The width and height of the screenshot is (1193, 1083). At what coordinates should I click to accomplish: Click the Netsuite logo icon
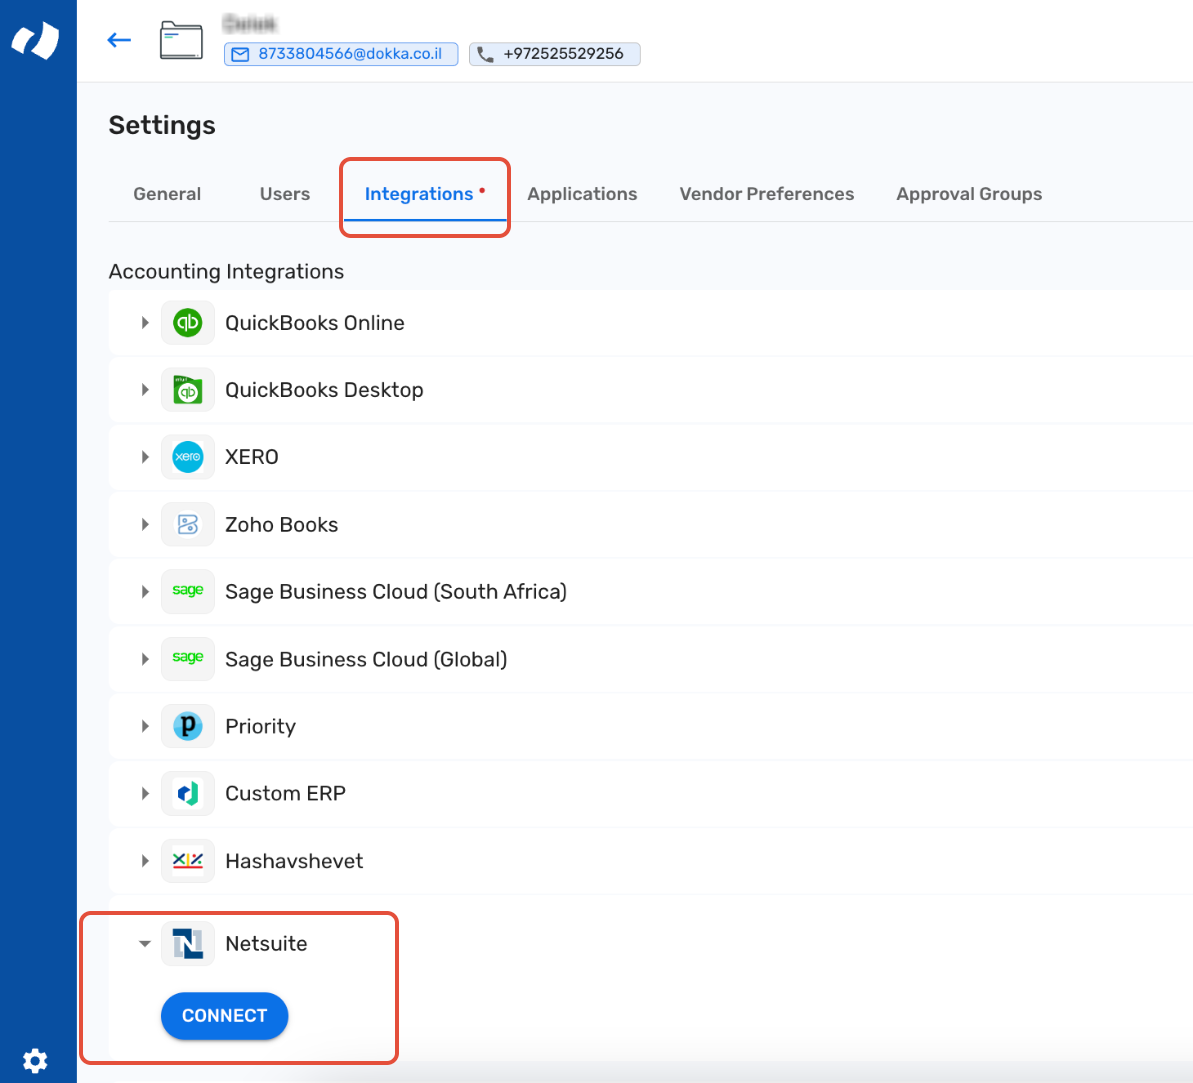[x=188, y=944]
